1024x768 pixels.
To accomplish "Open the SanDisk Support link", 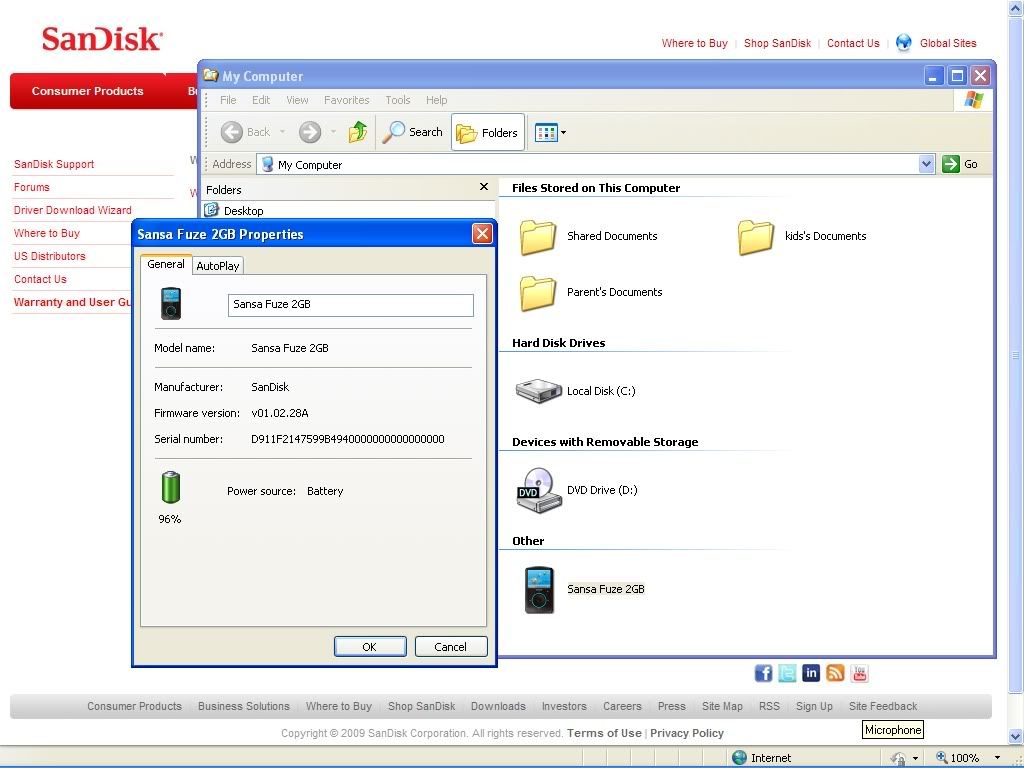I will click(x=54, y=164).
